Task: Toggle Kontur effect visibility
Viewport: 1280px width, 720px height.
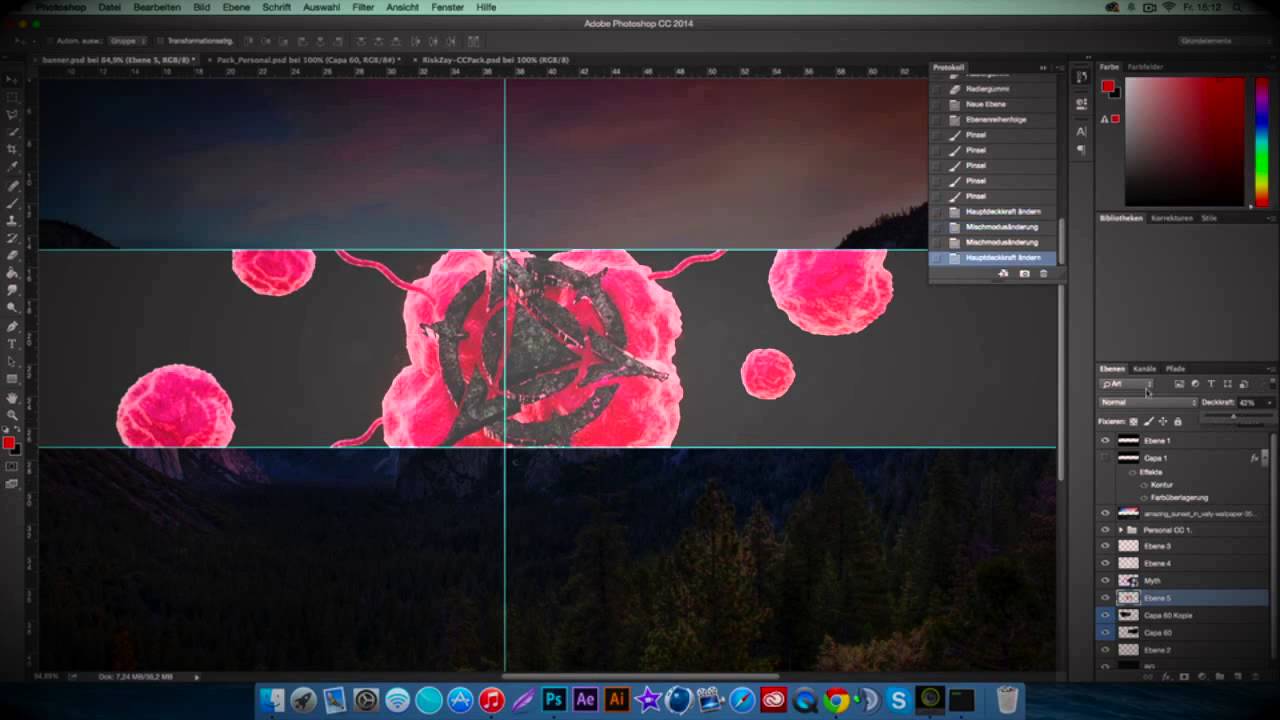Action: click(1144, 485)
